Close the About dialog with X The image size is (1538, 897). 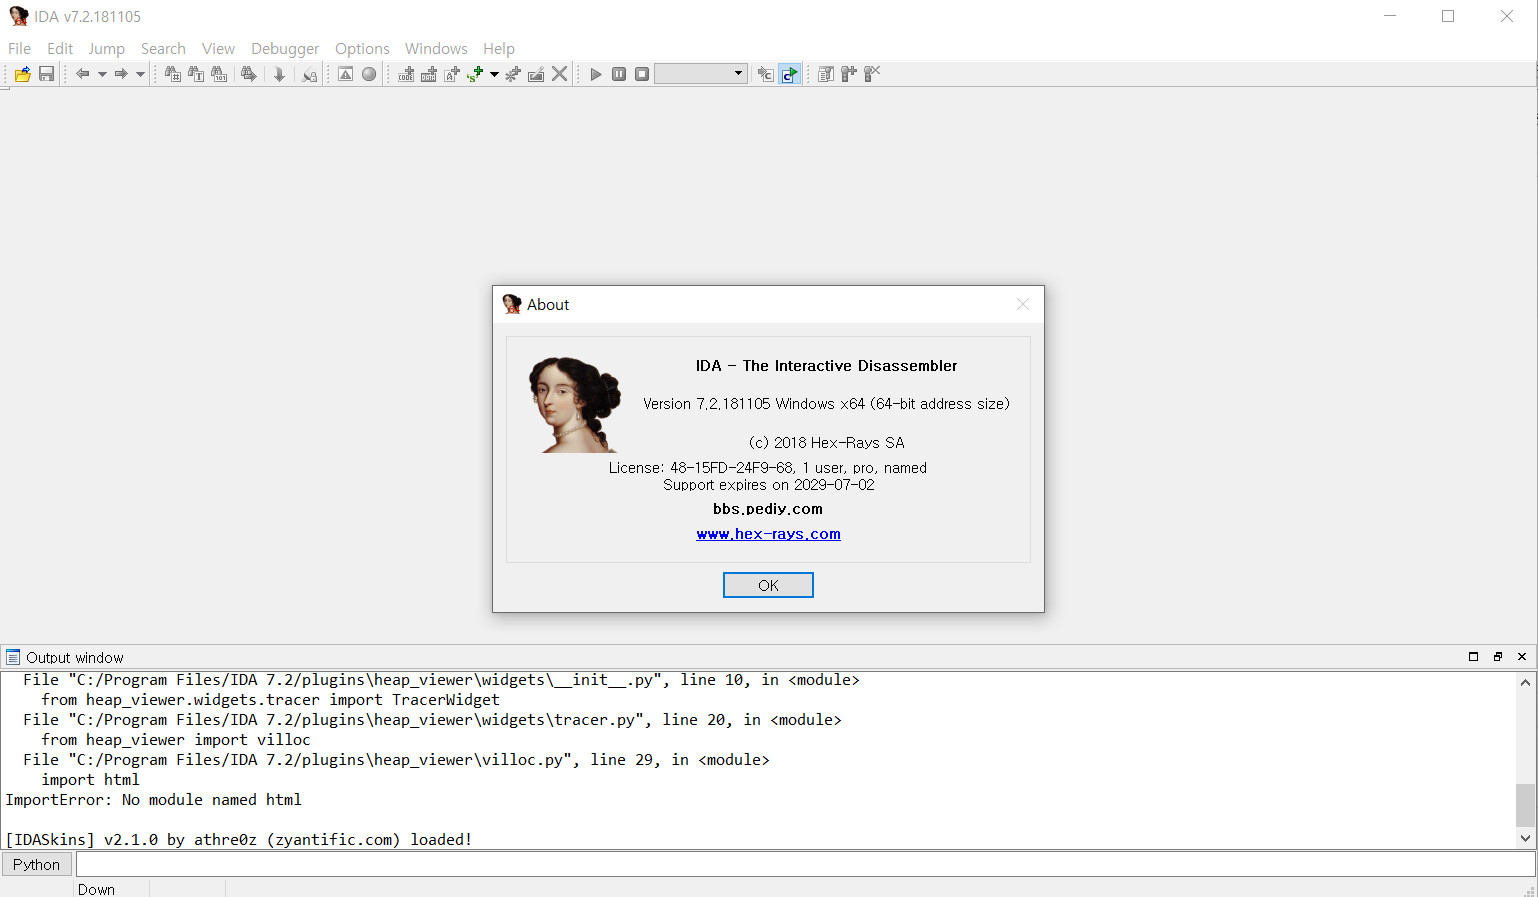point(1022,304)
